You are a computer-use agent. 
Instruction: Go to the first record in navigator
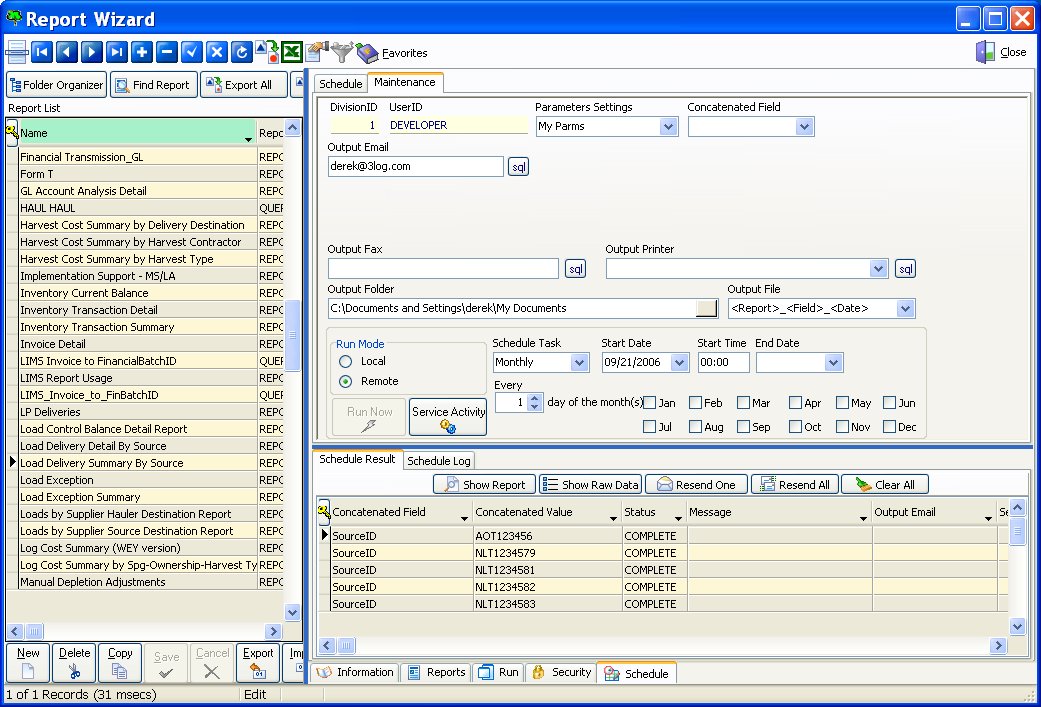pos(42,52)
